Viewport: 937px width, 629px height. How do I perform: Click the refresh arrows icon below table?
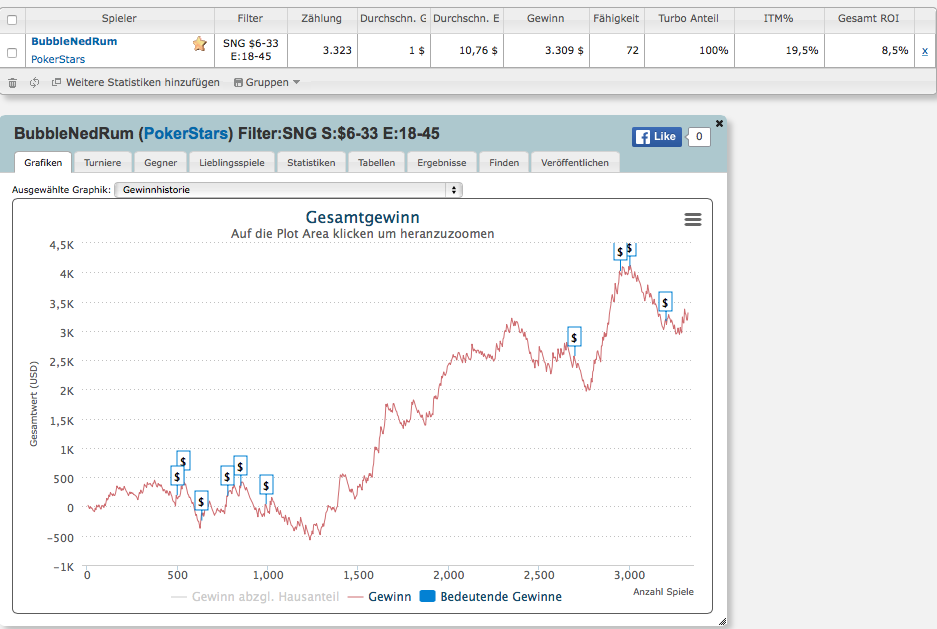[35, 82]
